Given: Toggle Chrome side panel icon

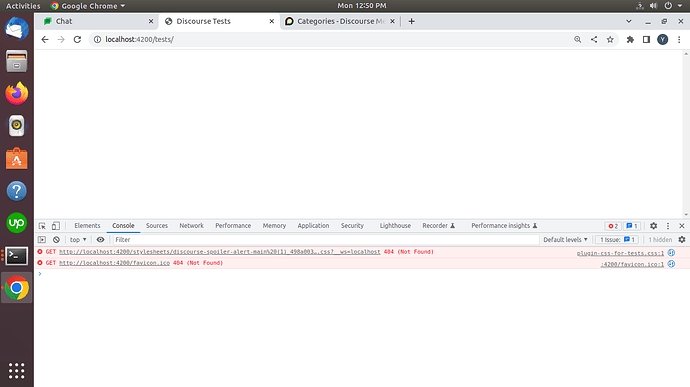Looking at the screenshot, I should (x=646, y=40).
